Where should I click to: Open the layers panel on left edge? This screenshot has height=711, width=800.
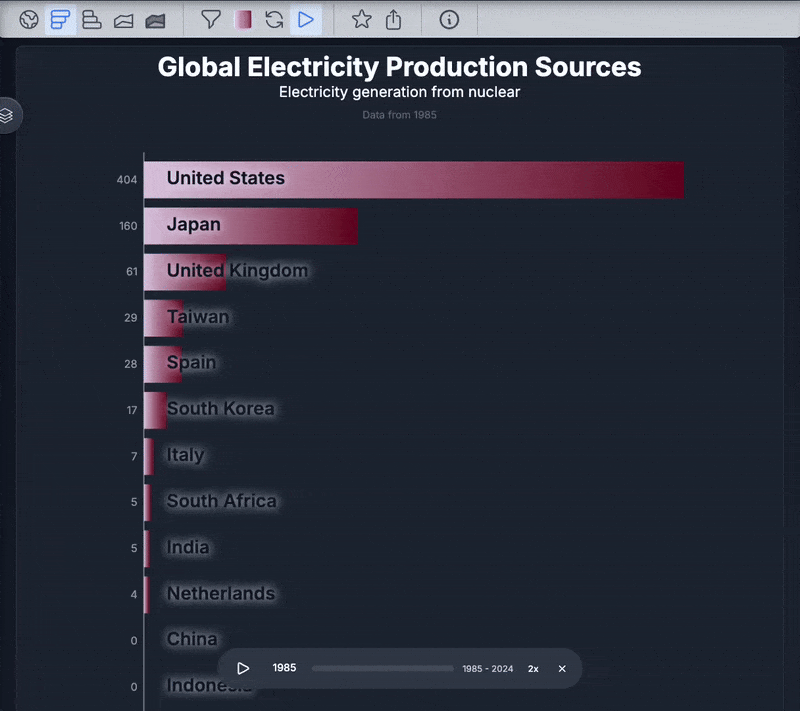coord(8,116)
